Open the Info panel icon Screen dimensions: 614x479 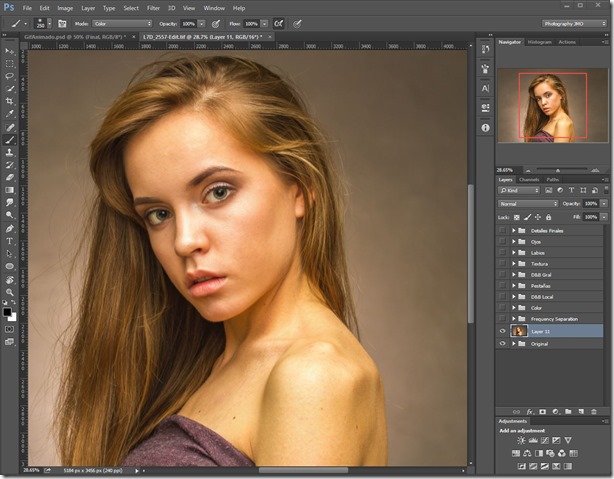coord(485,128)
